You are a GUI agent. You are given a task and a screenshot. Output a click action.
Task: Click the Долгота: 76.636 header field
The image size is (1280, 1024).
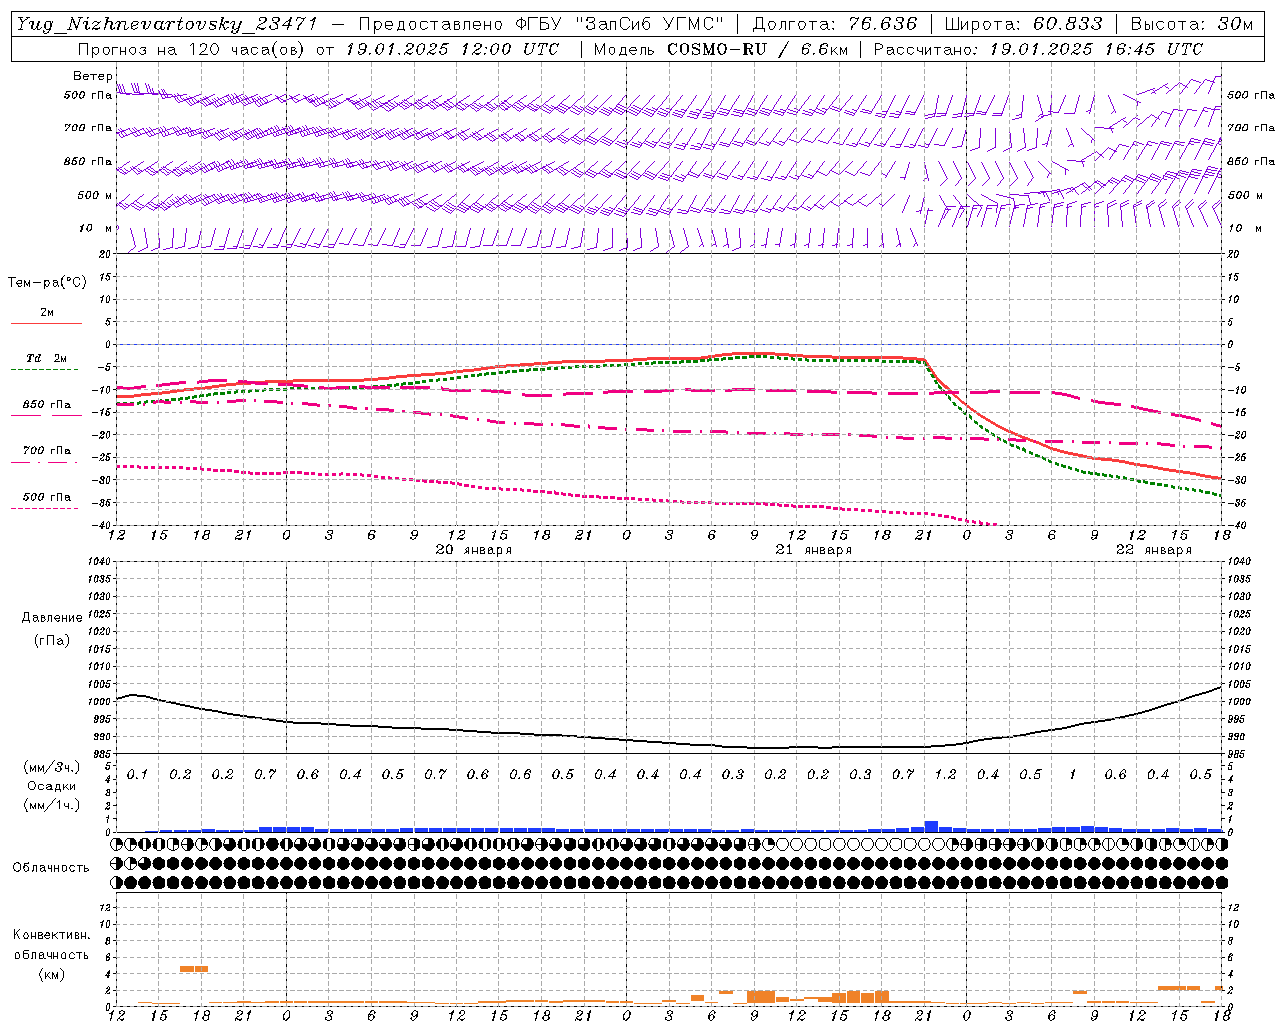point(835,24)
